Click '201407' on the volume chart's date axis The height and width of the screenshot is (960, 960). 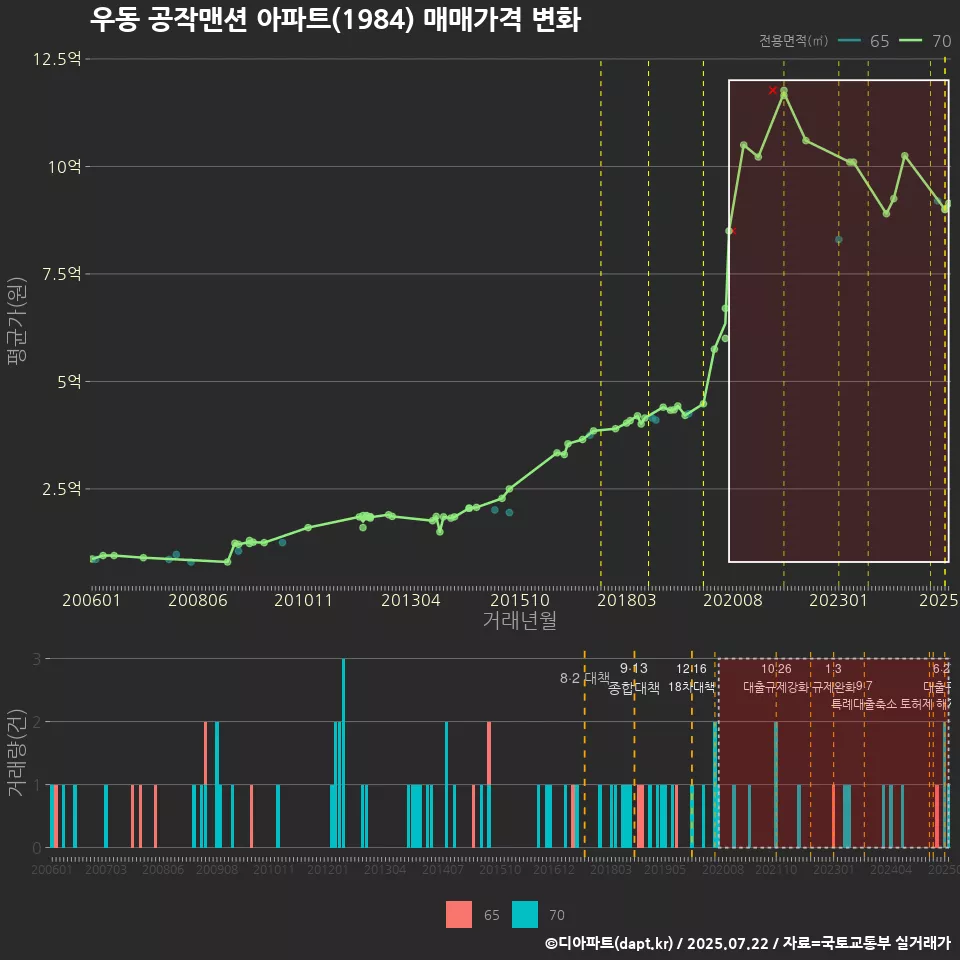443,869
